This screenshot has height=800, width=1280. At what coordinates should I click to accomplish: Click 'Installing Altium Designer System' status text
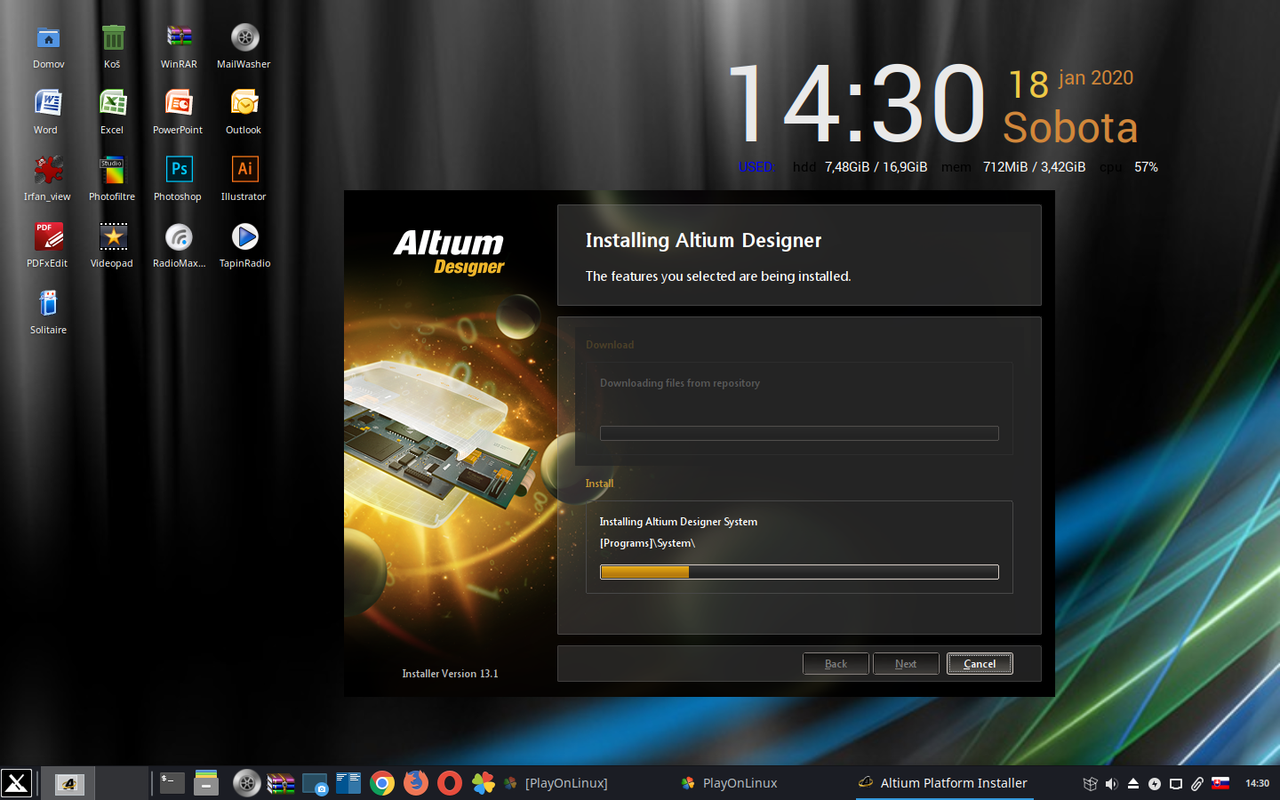pos(678,522)
